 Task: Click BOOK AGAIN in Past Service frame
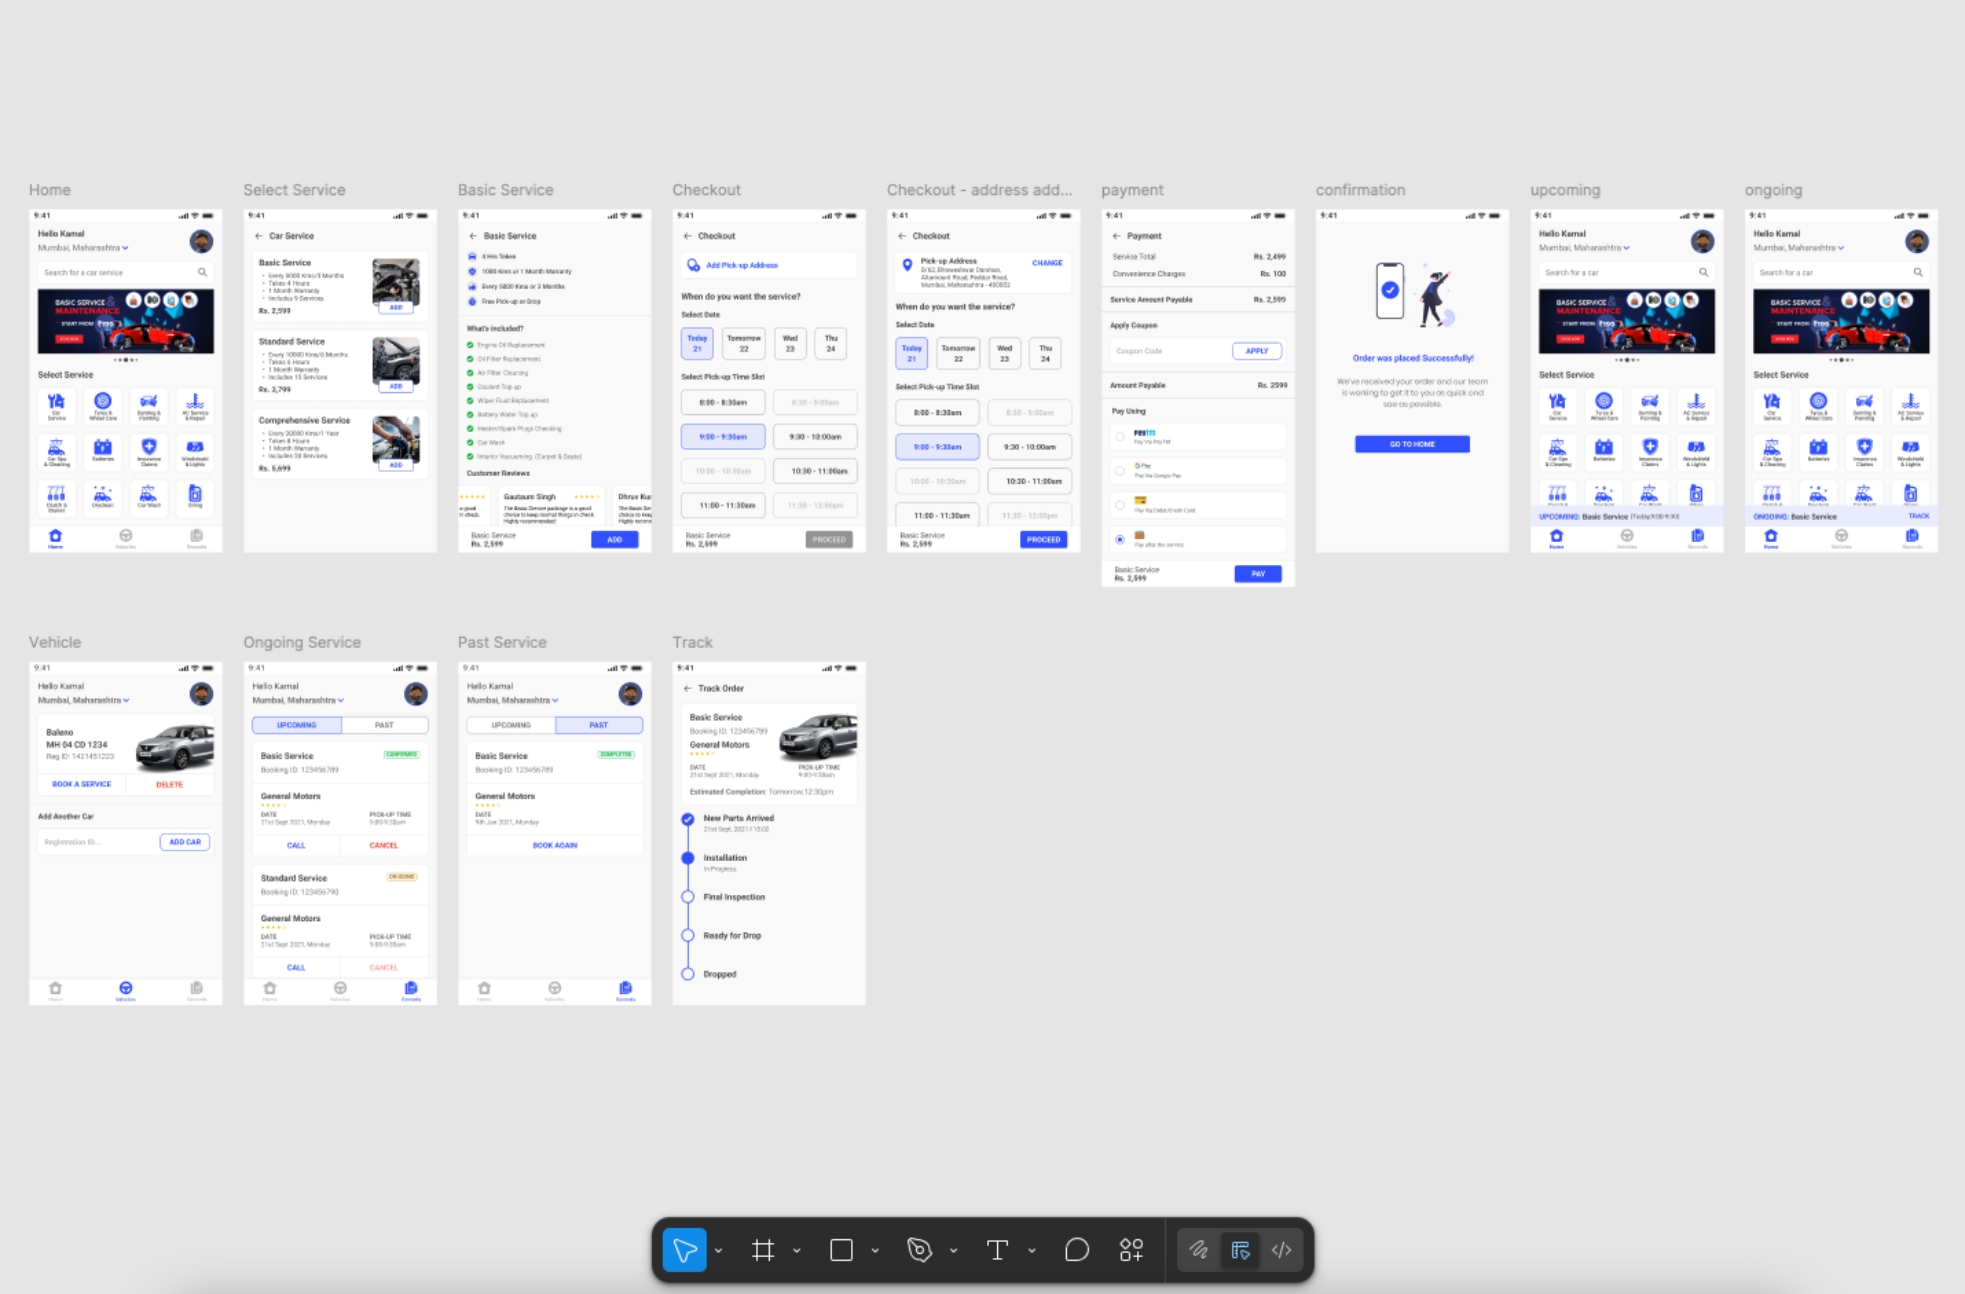(x=555, y=846)
